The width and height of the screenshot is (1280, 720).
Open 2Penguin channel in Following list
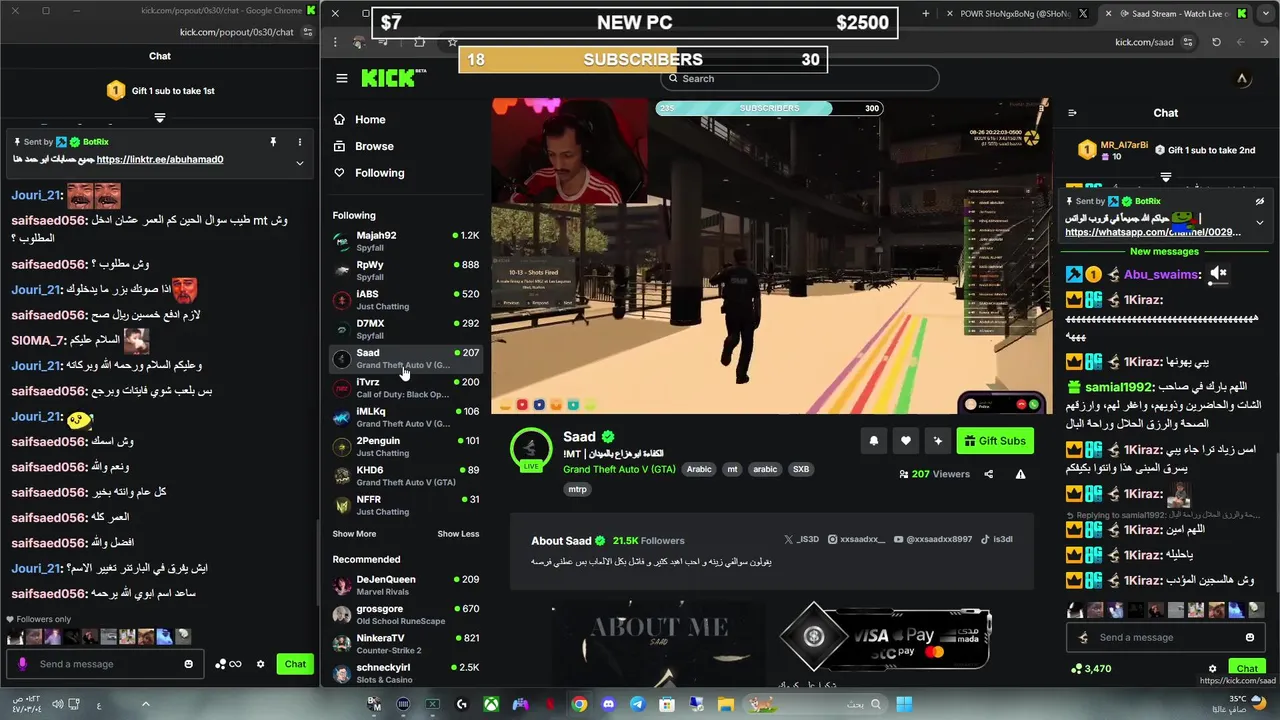[x=406, y=446]
